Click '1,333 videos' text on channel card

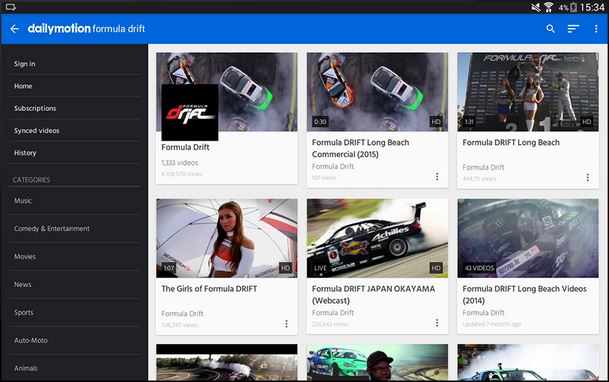[180, 163]
